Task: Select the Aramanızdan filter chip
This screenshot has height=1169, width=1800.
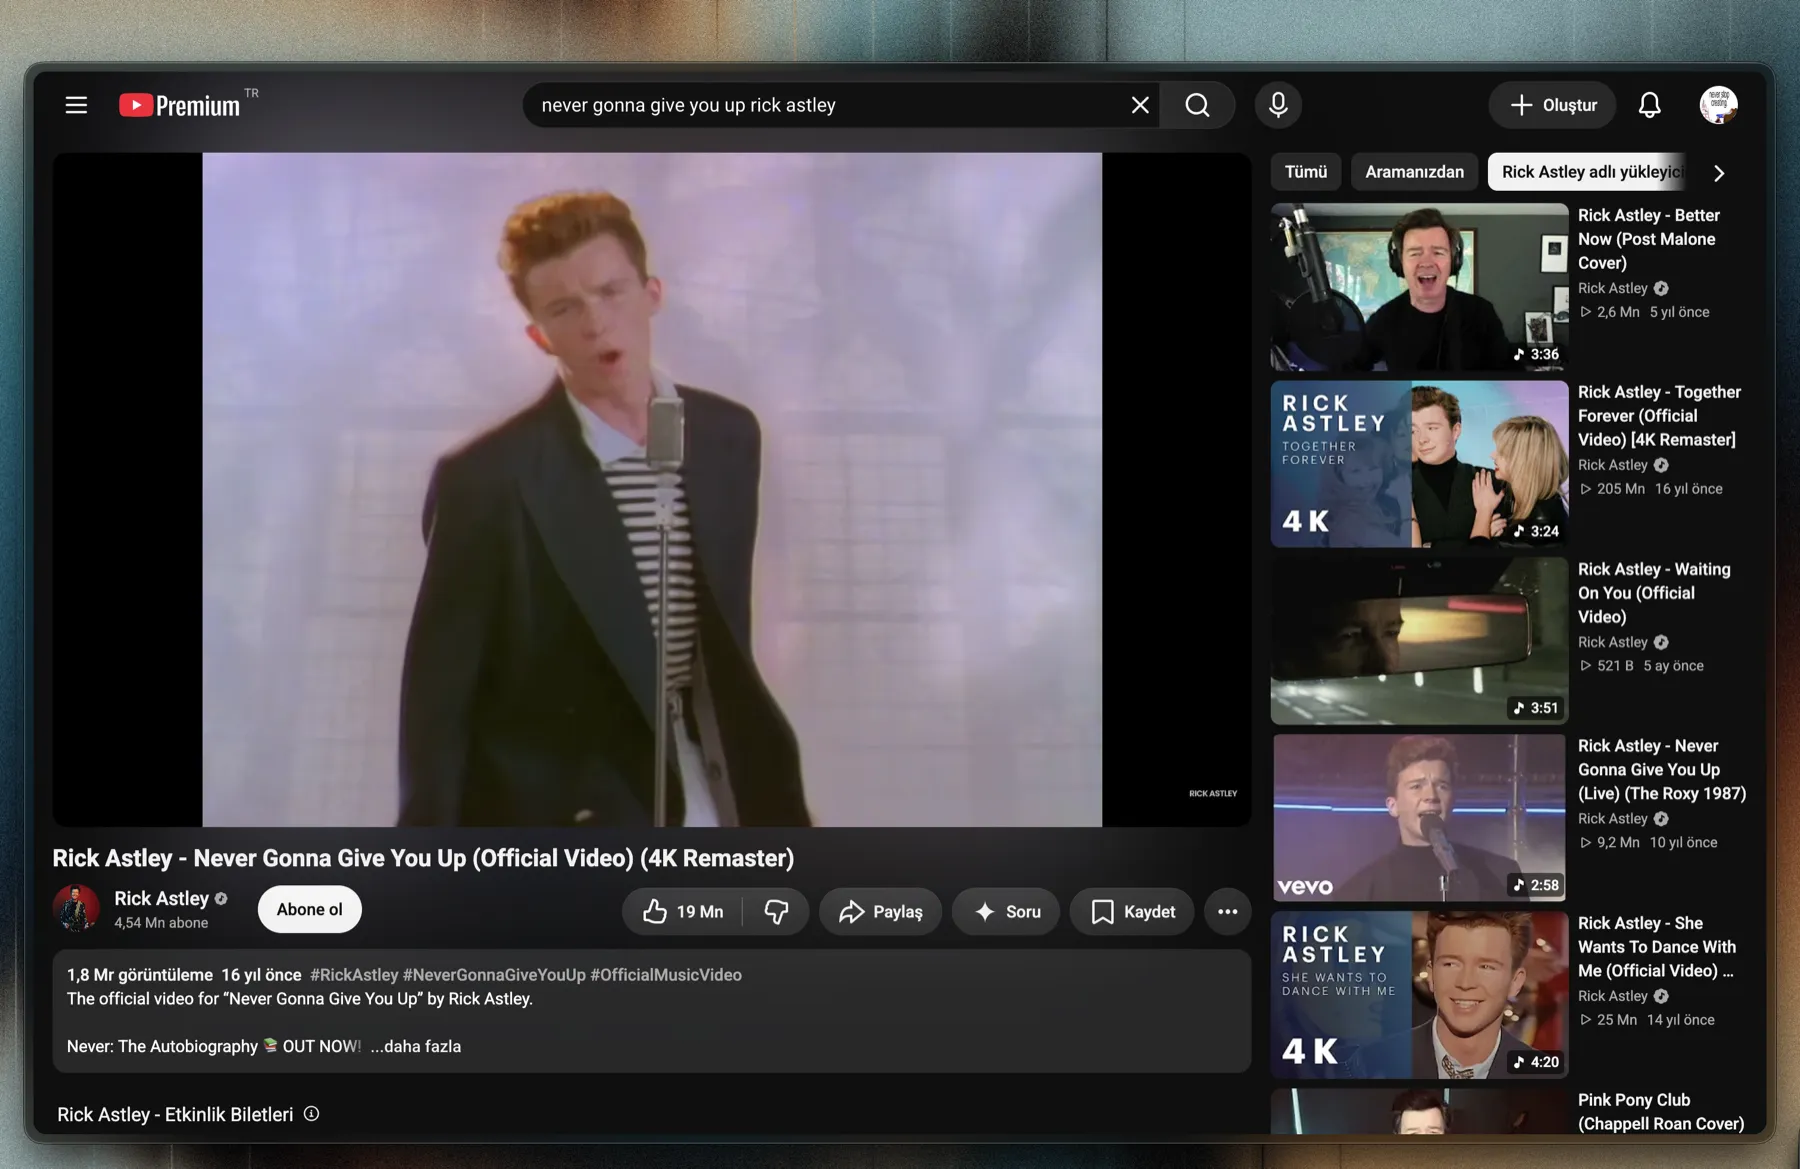Action: point(1414,172)
